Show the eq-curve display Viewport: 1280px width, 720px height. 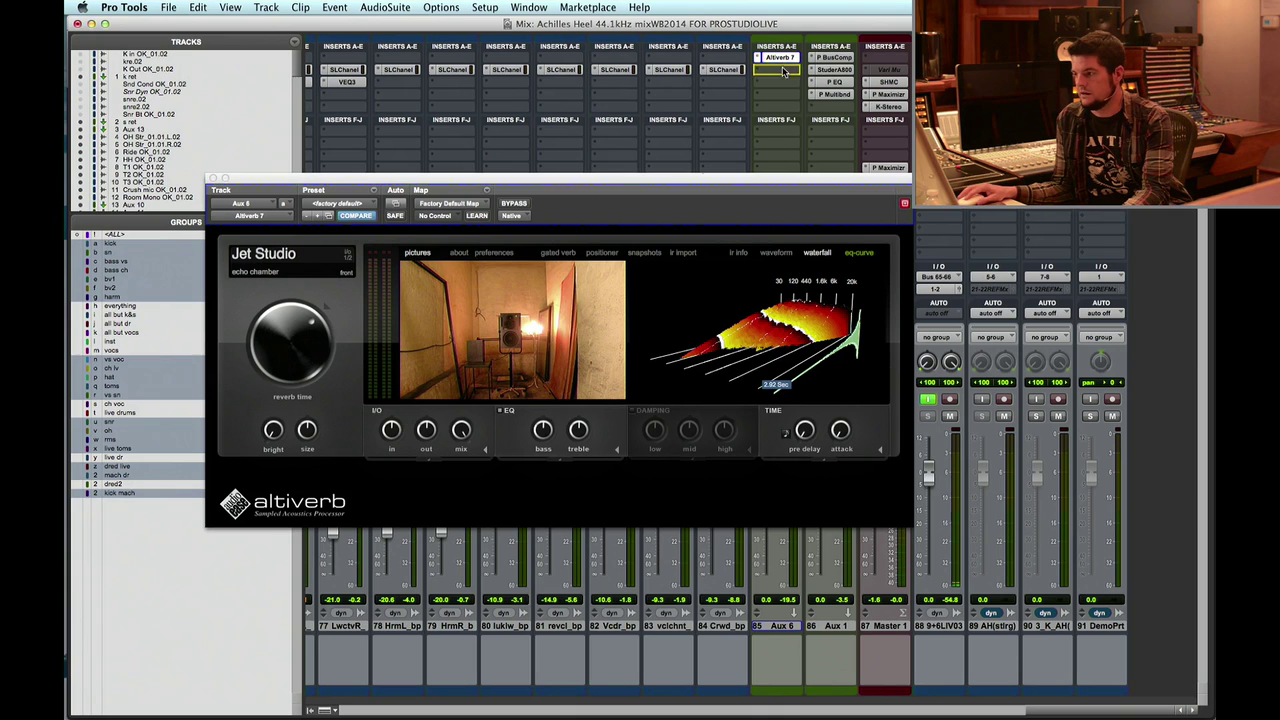click(859, 253)
